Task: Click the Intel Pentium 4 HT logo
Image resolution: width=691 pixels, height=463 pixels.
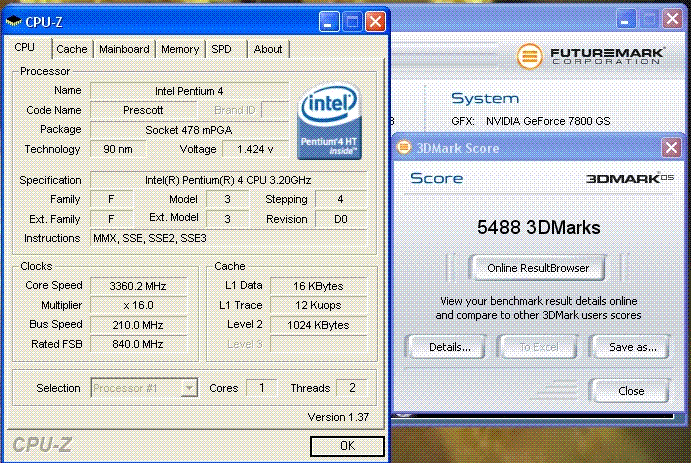Action: coord(329,121)
